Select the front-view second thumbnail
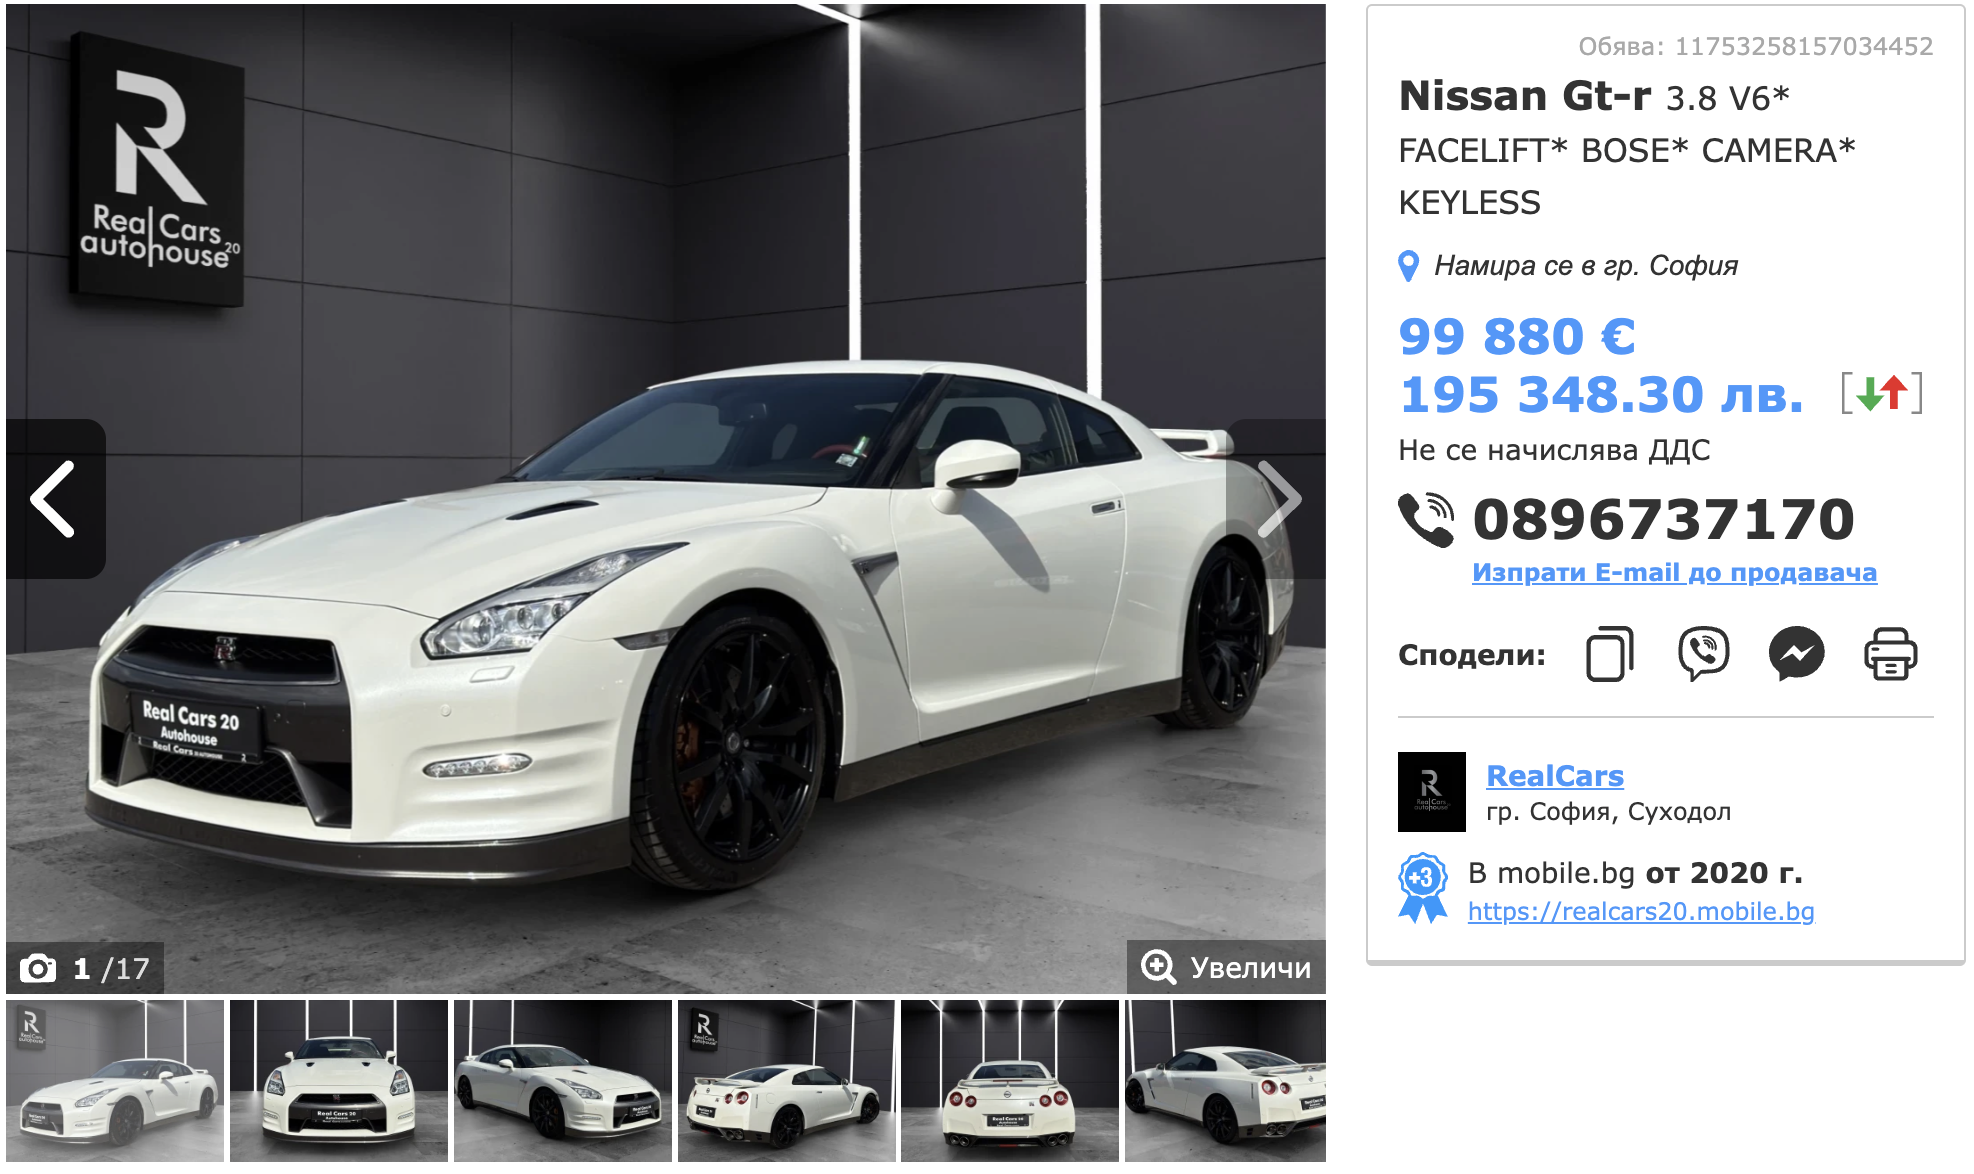 (339, 1081)
